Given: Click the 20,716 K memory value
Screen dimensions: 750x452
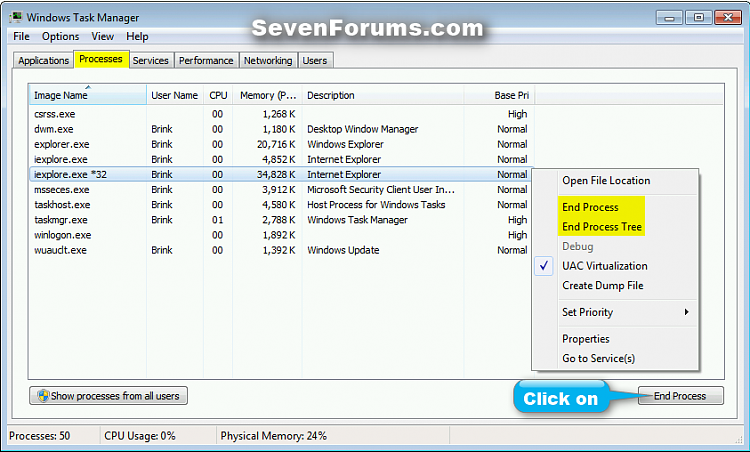Looking at the screenshot, I should [x=276, y=144].
